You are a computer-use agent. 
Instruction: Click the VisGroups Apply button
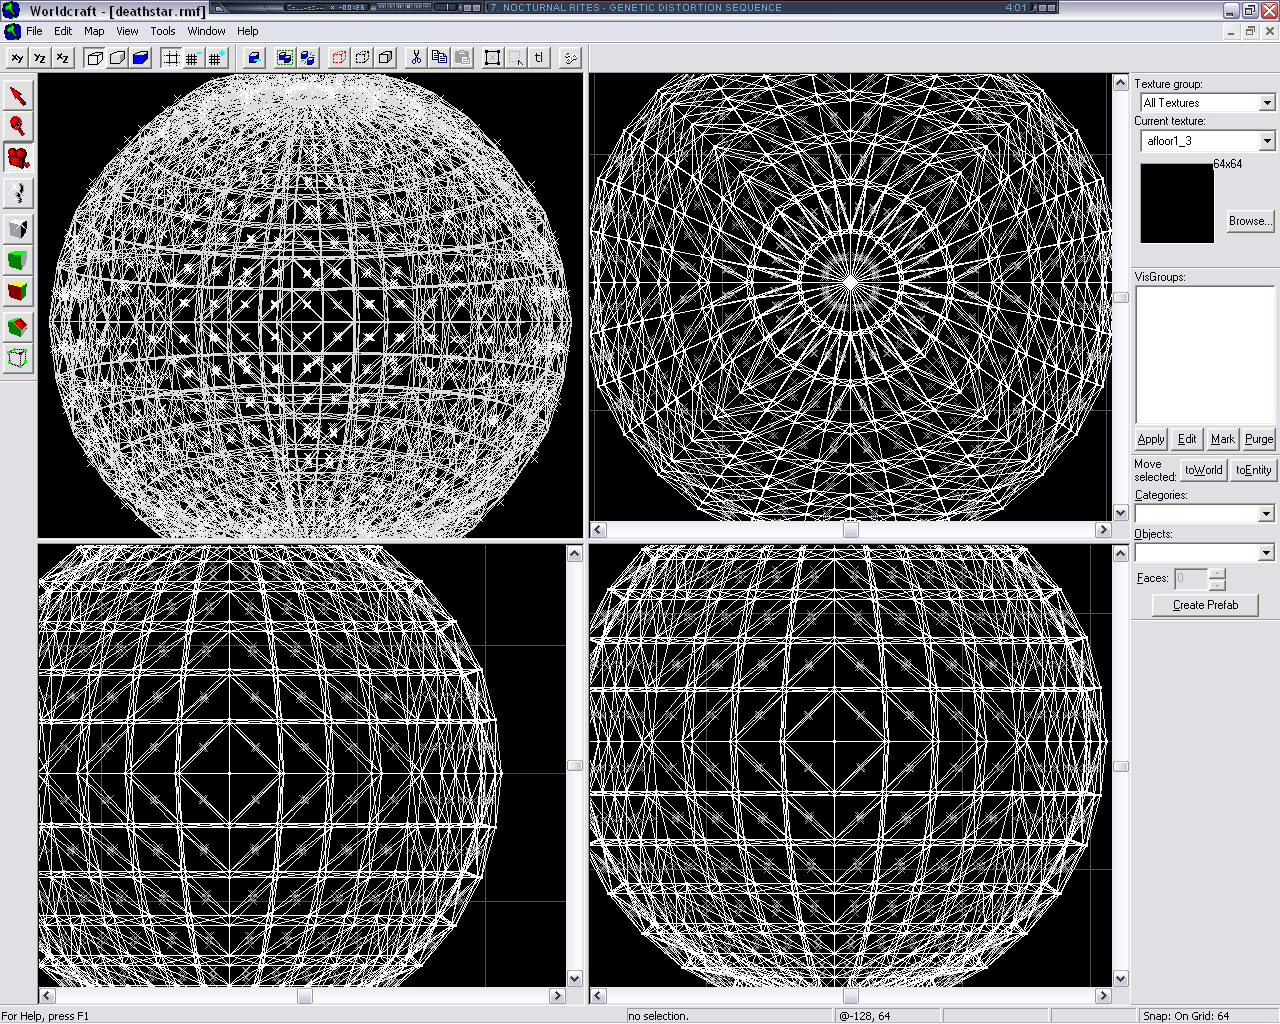1151,439
